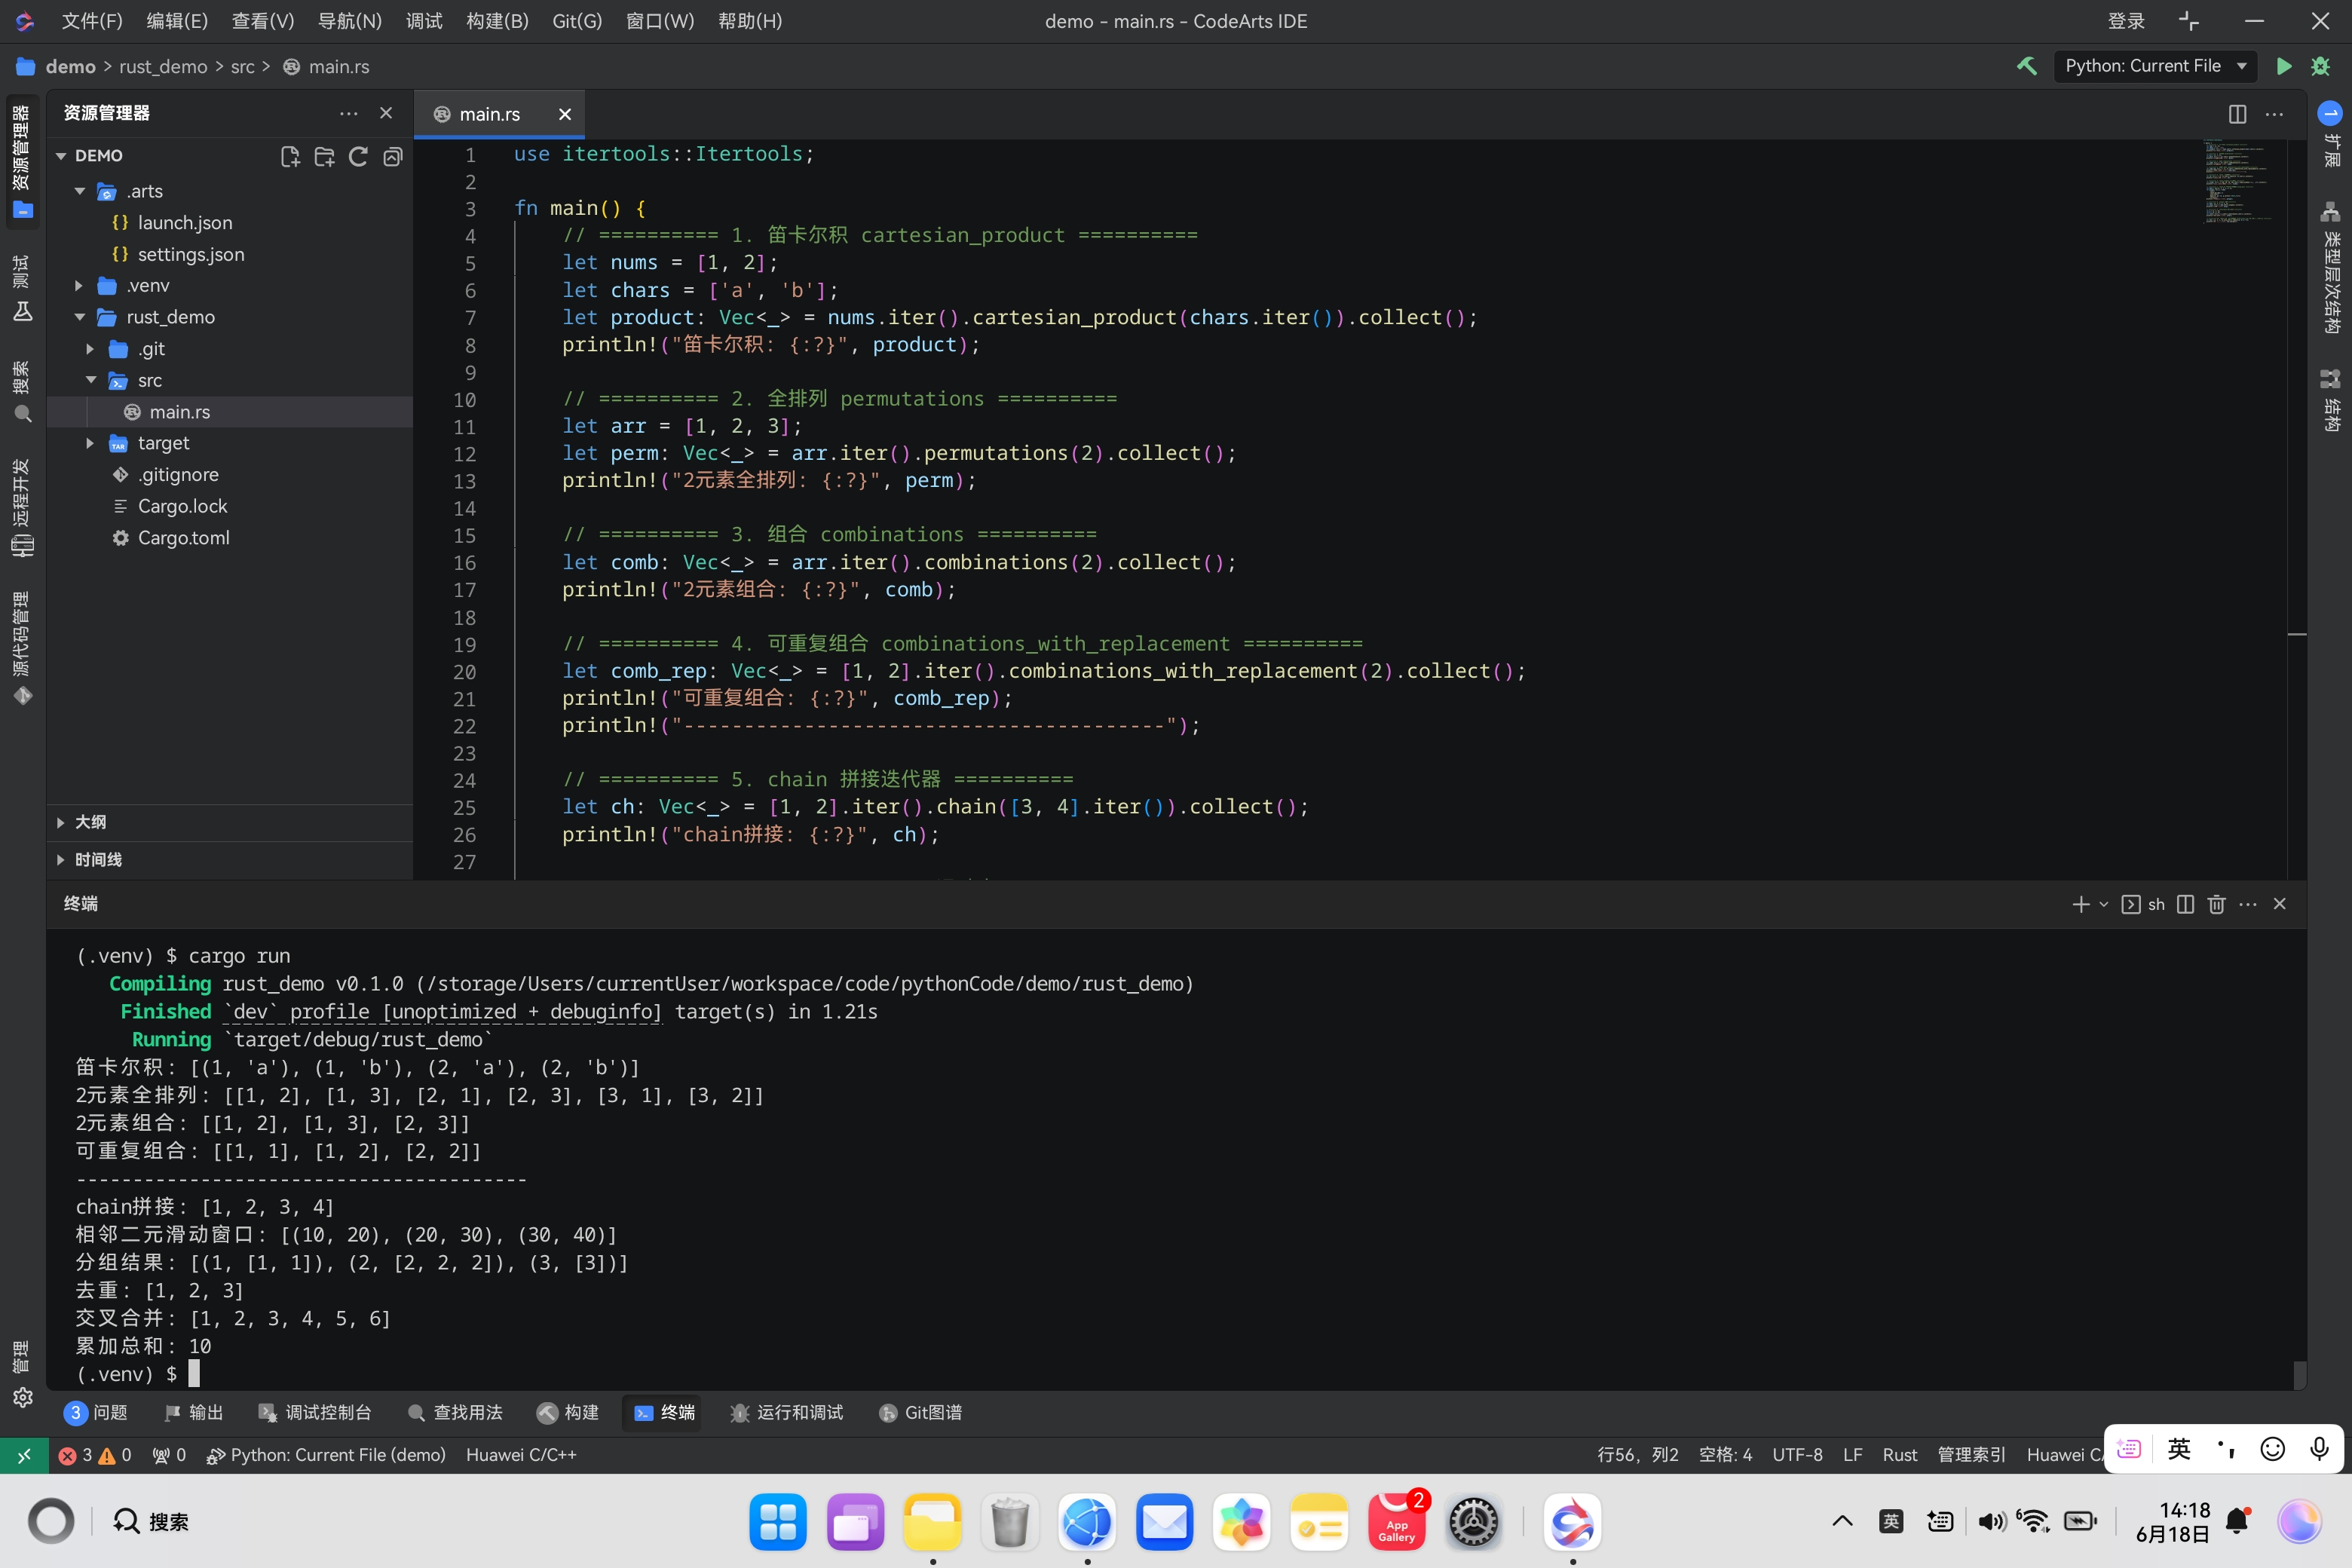Open the Git(G) menu
Viewport: 2352px width, 1568px height.
pos(577,21)
